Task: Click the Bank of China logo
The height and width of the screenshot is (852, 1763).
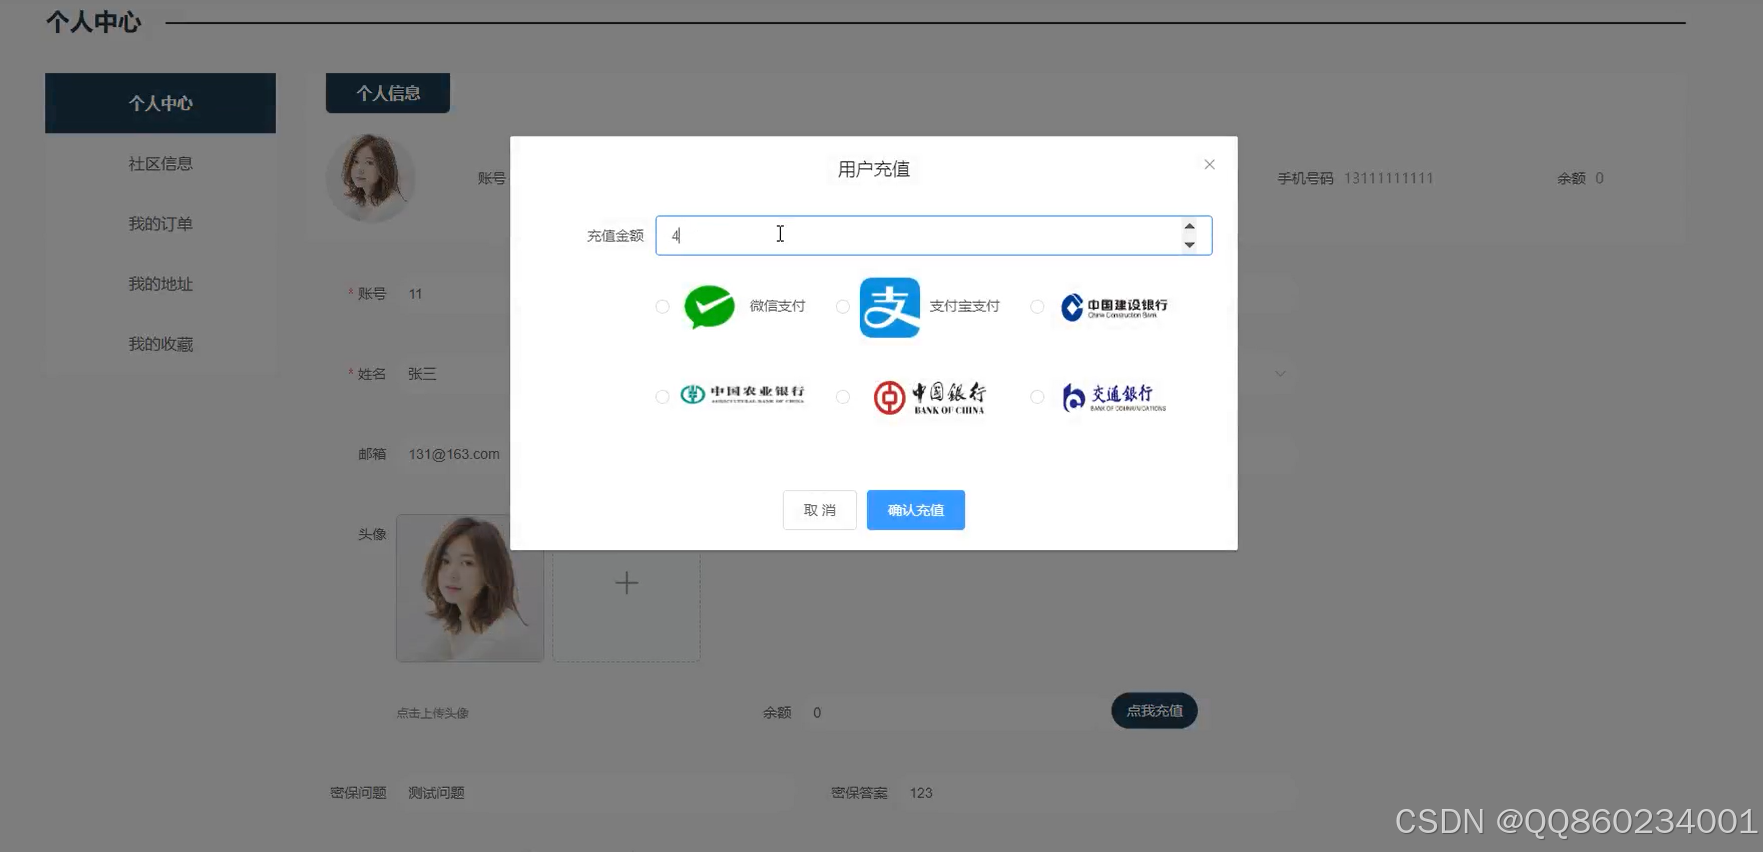Action: (x=930, y=397)
